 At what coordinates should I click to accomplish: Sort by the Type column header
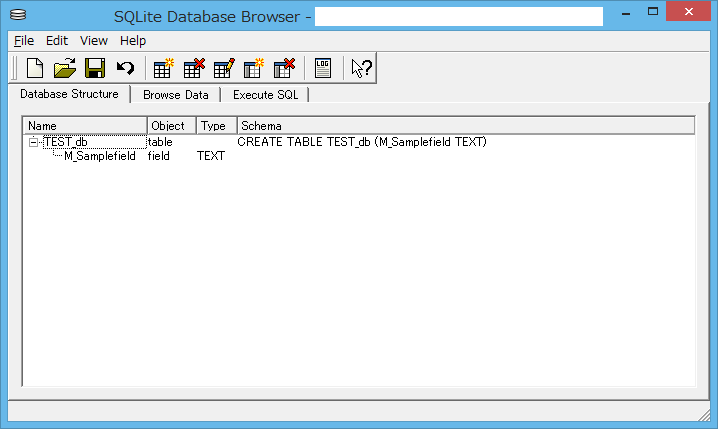pos(217,125)
